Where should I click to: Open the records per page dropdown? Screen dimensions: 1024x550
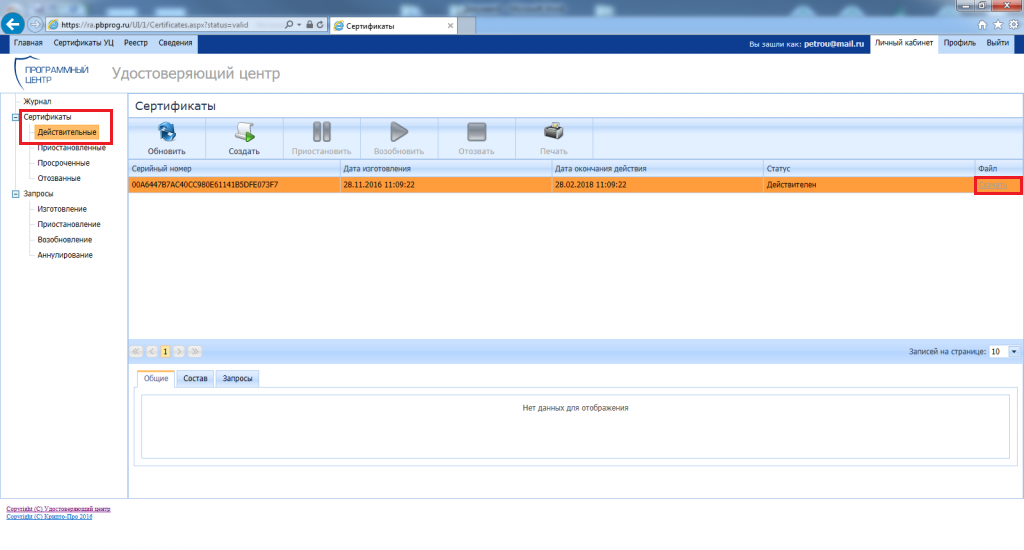[x=1013, y=352]
